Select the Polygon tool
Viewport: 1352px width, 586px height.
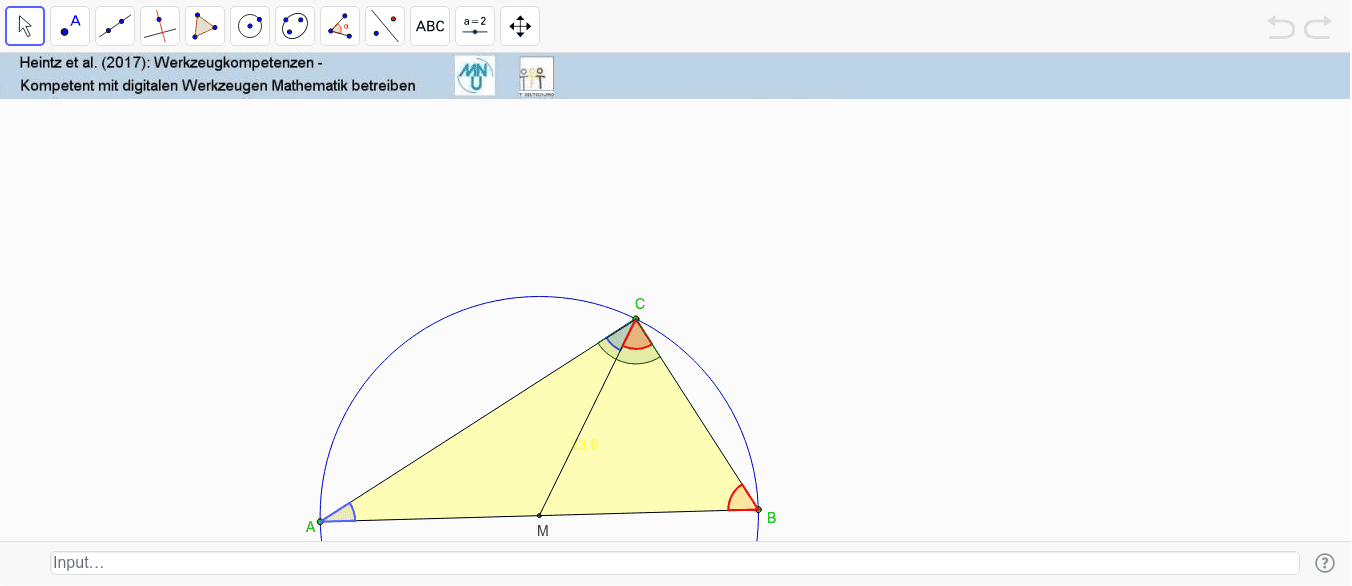pos(205,26)
